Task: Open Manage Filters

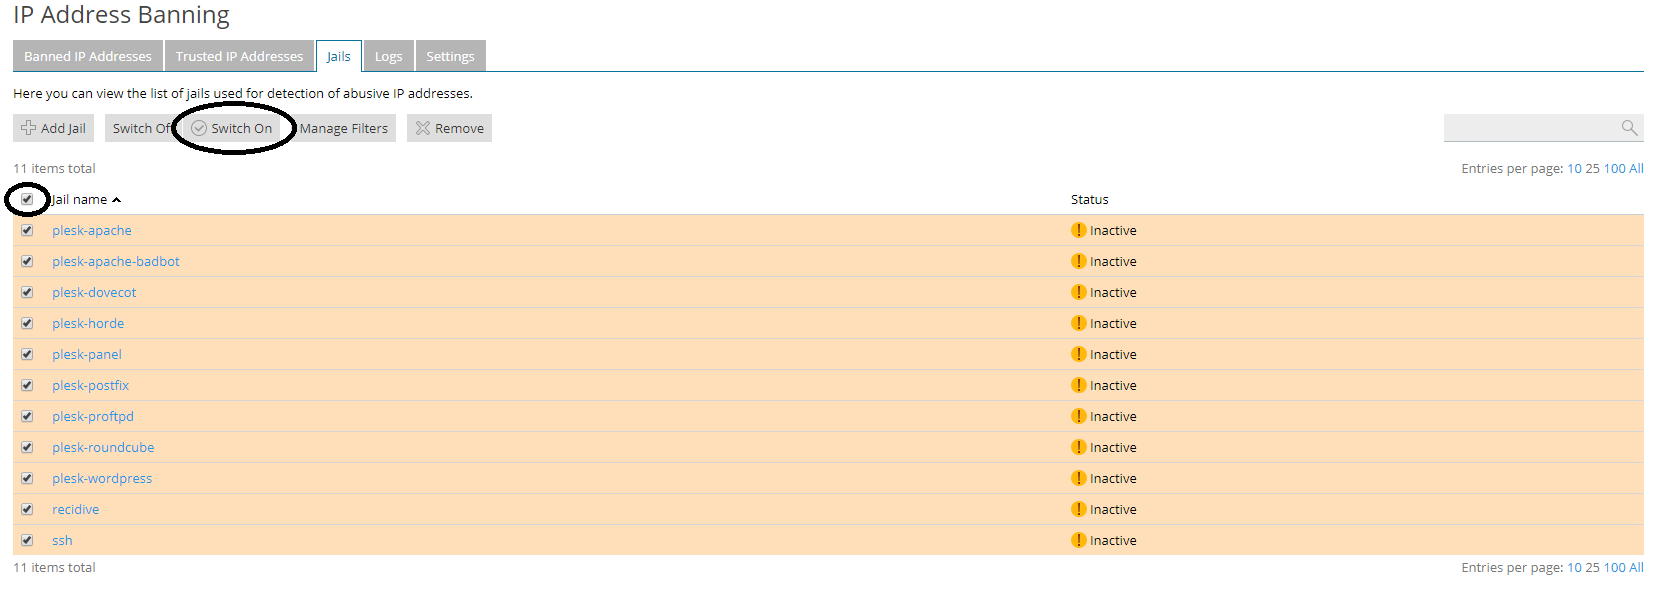Action: 343,128
